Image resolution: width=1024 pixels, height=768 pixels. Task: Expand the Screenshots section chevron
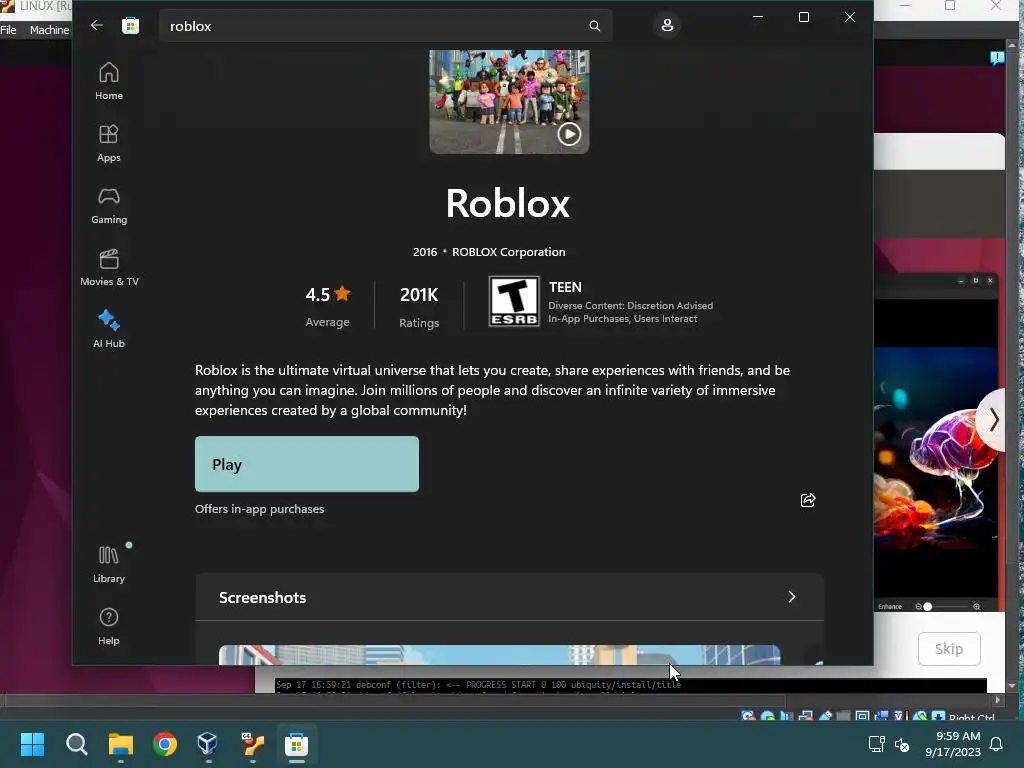coord(792,597)
